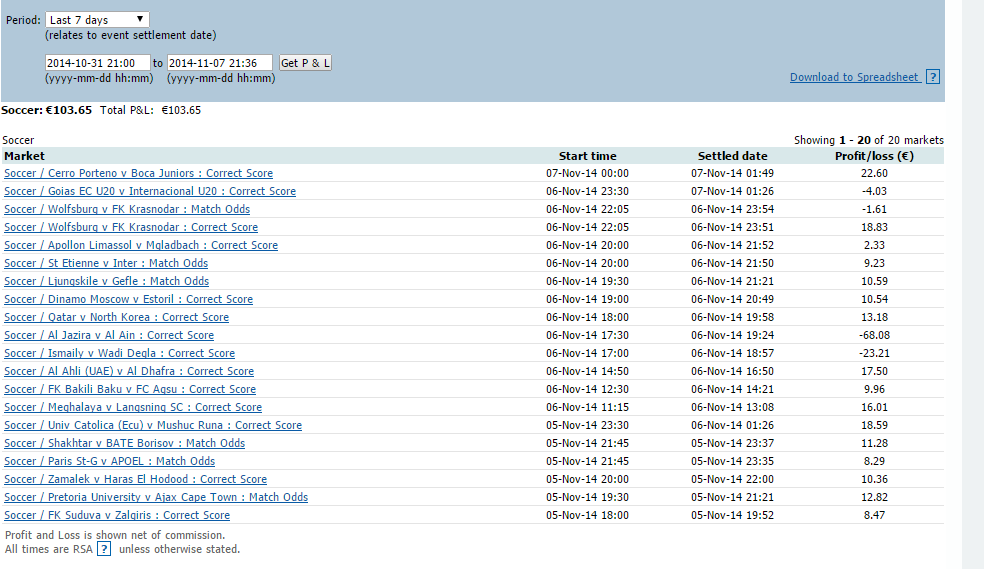Viewport: 984px width, 569px height.
Task: Open Wolfsburg v FK Krasnodar Correct Score
Action: pos(131,227)
